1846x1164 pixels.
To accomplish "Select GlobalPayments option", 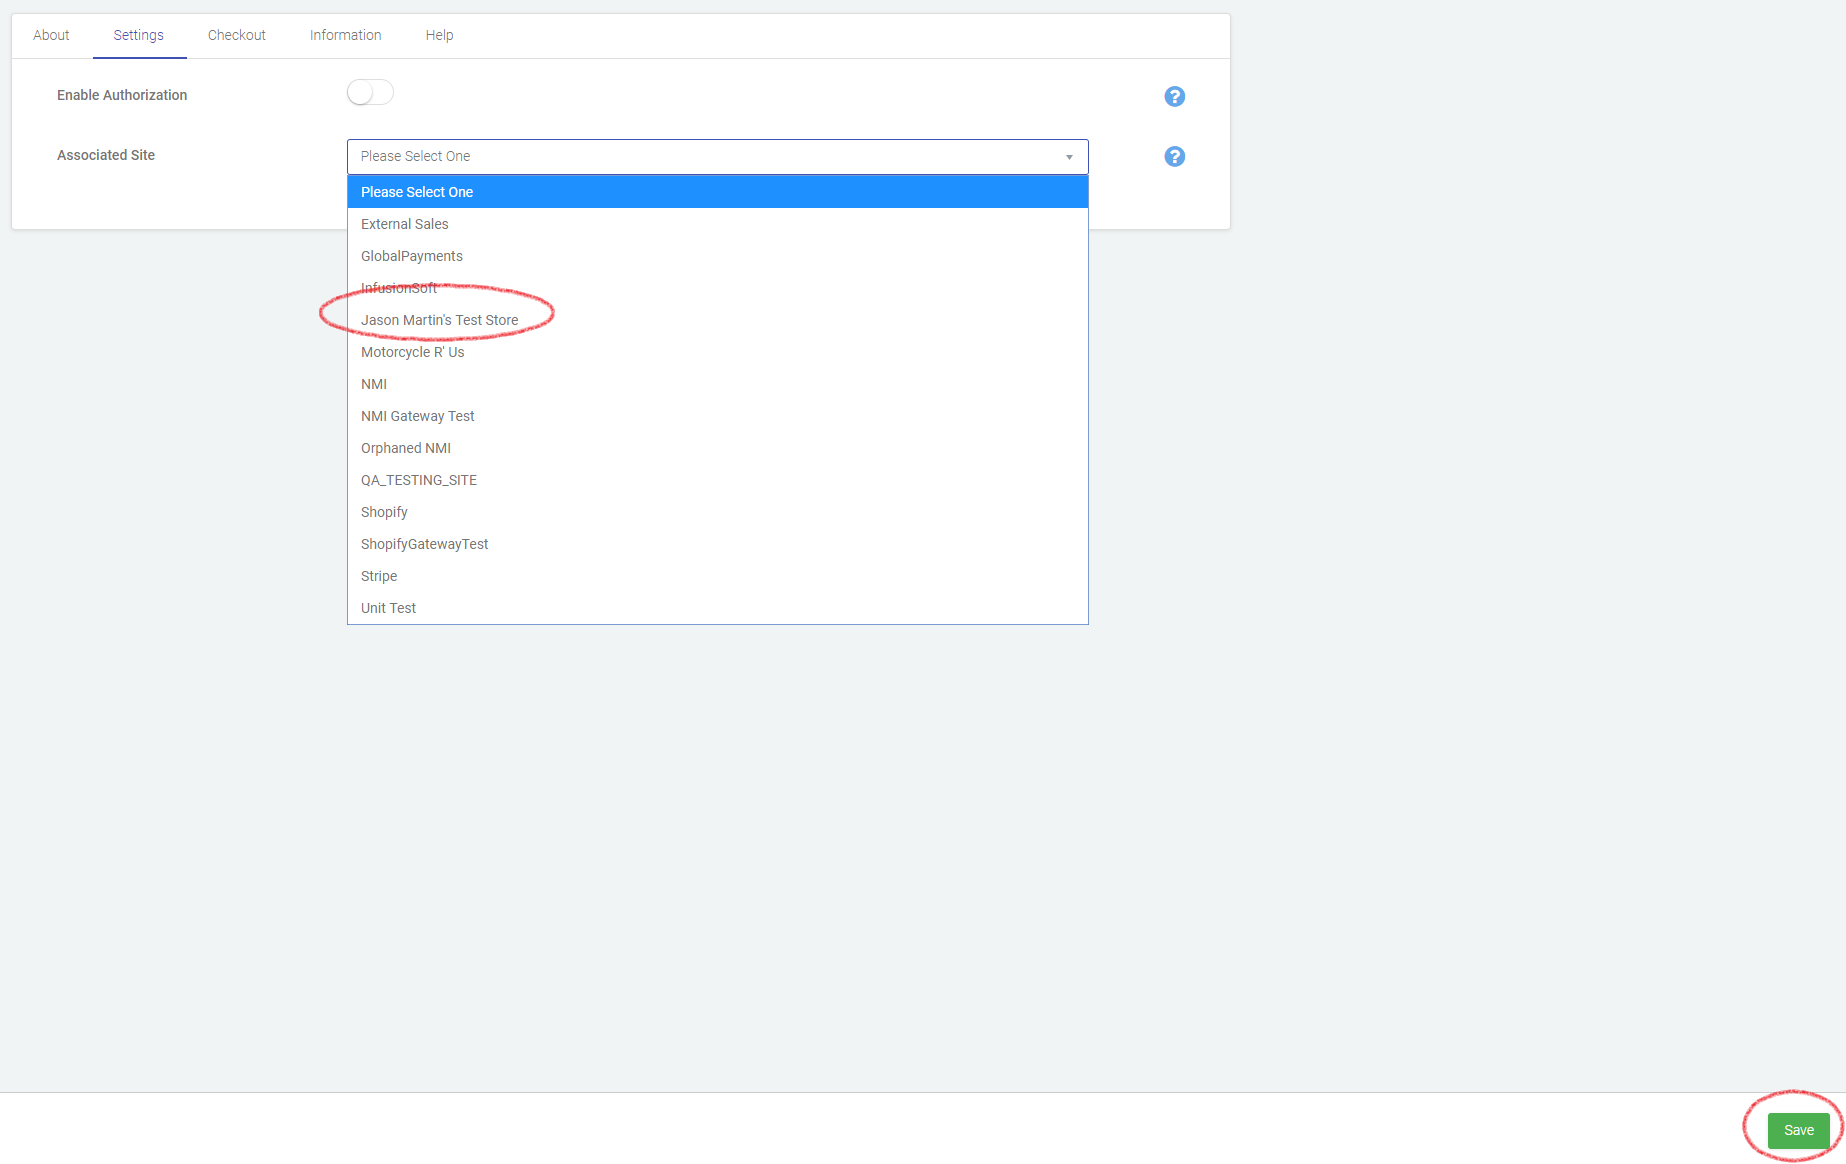I will (x=717, y=256).
